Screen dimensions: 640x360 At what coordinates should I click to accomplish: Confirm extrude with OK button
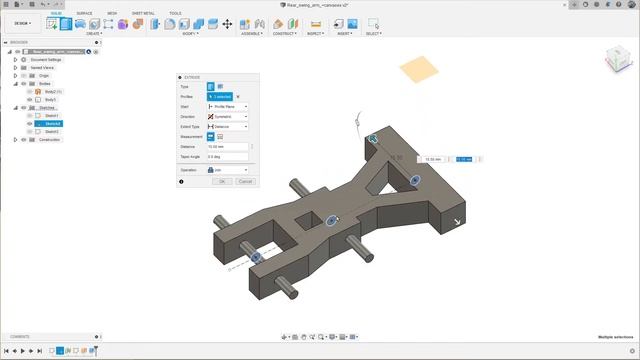(222, 181)
